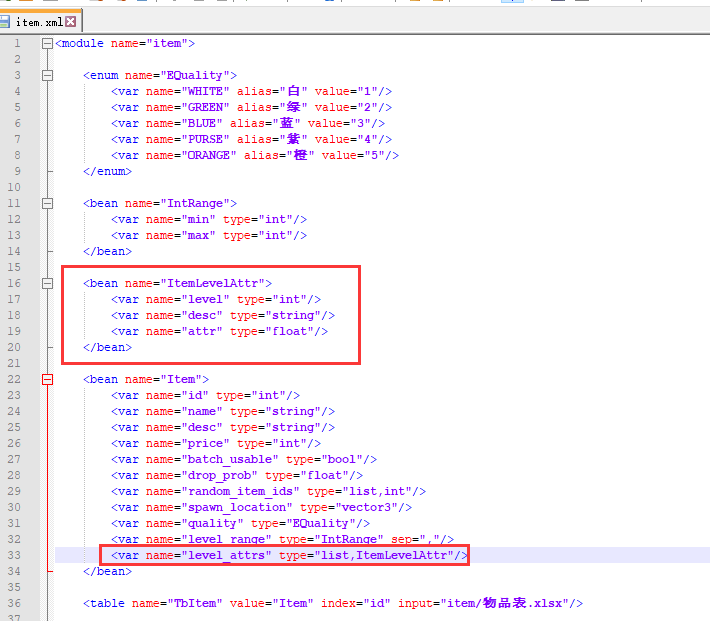
Task: Place cursor in the TbItem table tag
Action: coord(108,603)
